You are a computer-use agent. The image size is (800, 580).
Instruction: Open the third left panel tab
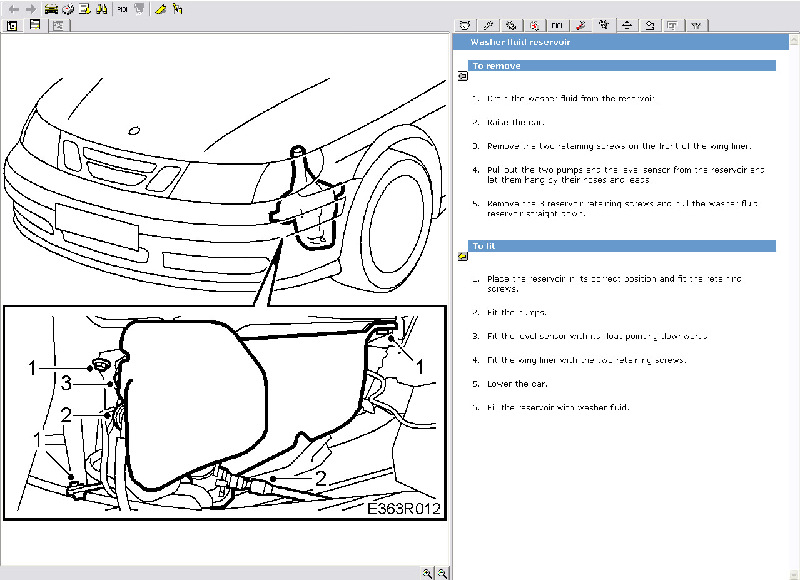tap(57, 26)
